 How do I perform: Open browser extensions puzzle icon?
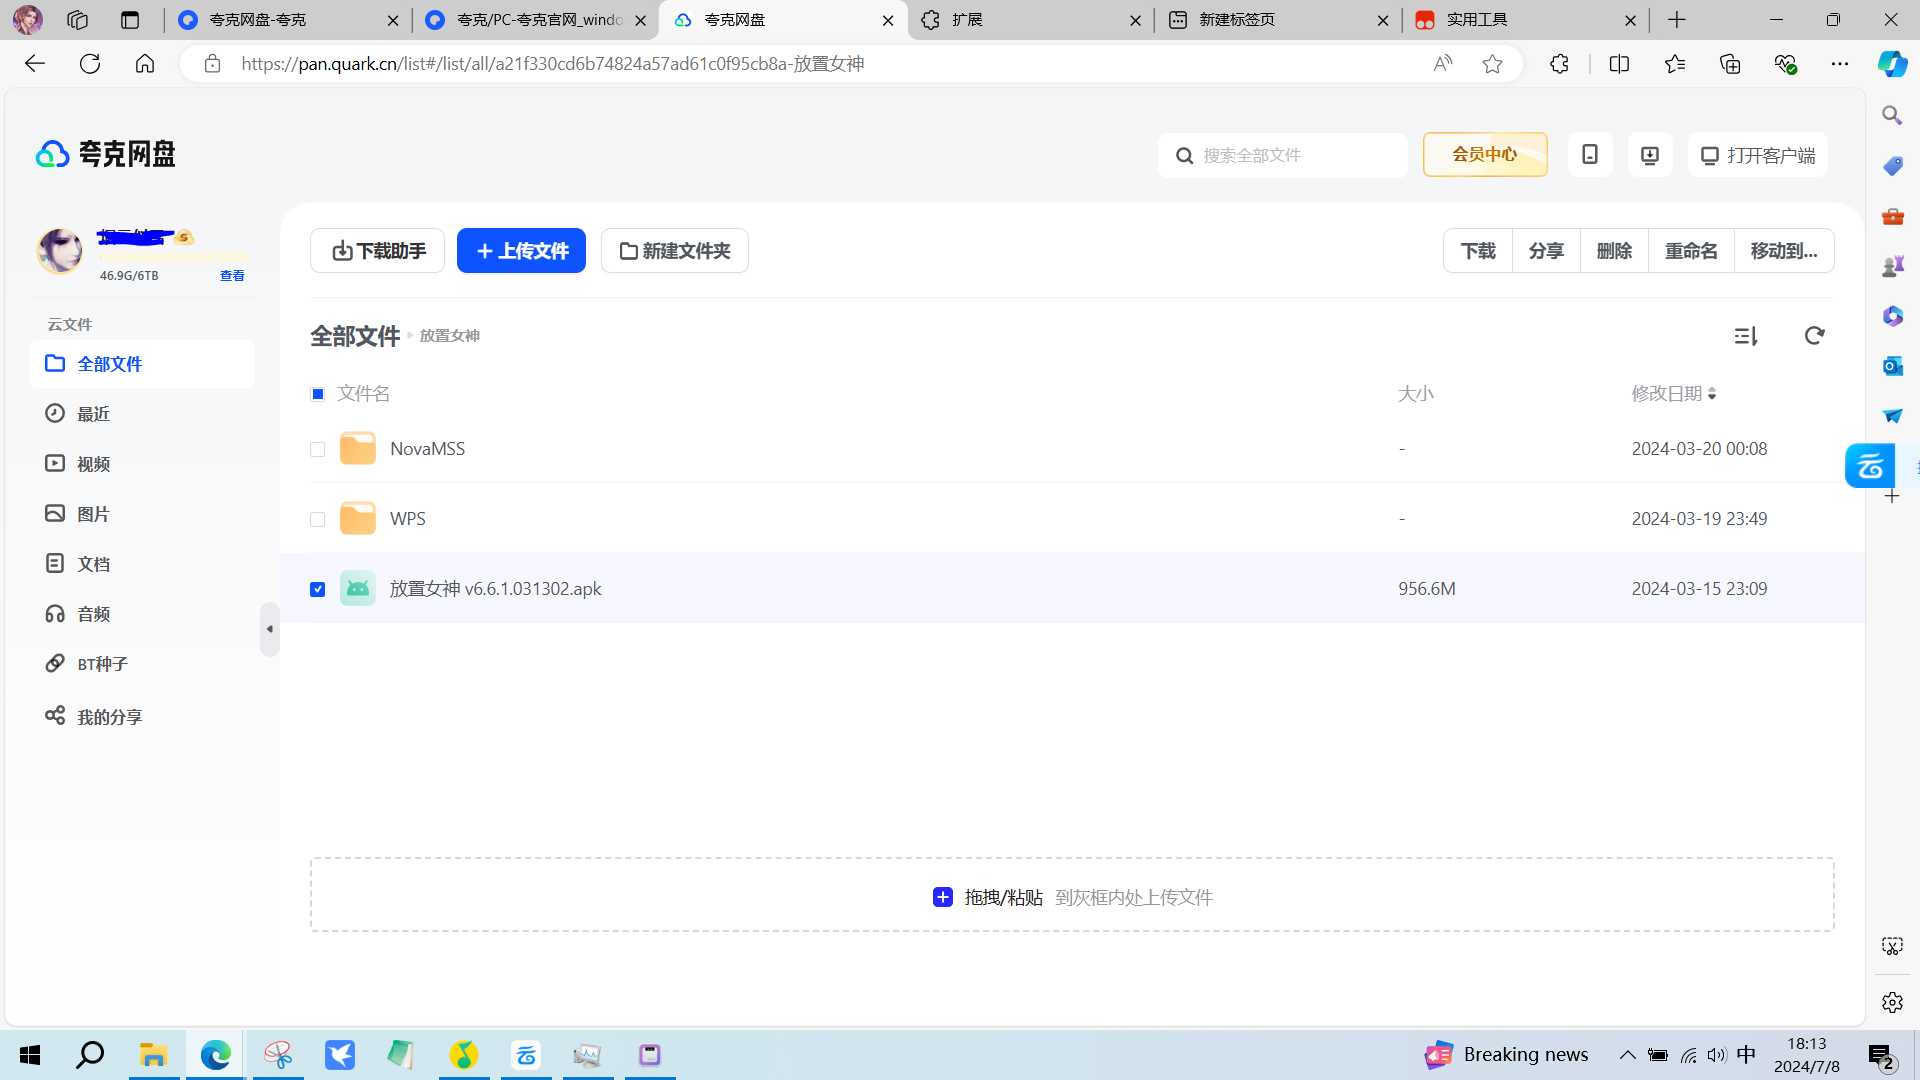tap(1559, 64)
